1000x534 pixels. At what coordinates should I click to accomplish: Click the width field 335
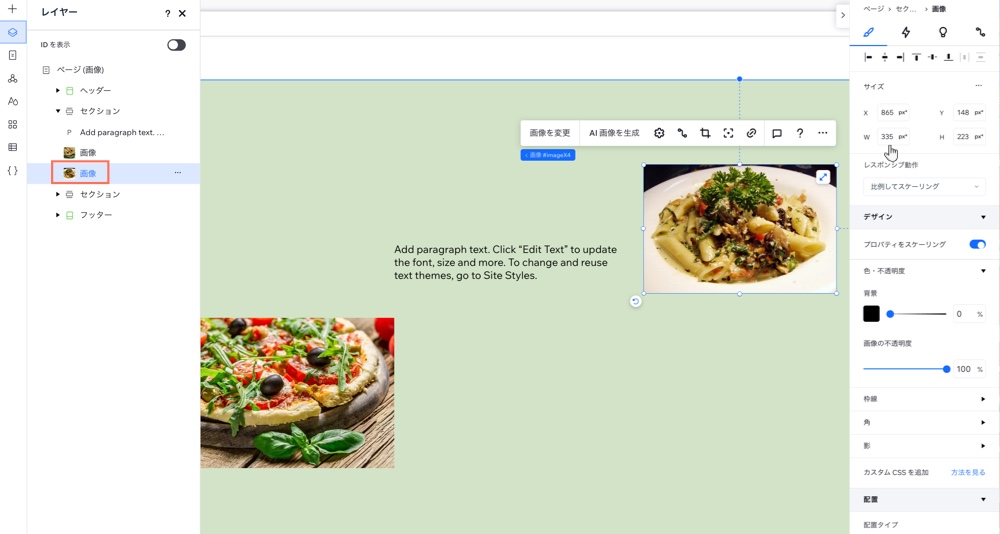tap(893, 137)
